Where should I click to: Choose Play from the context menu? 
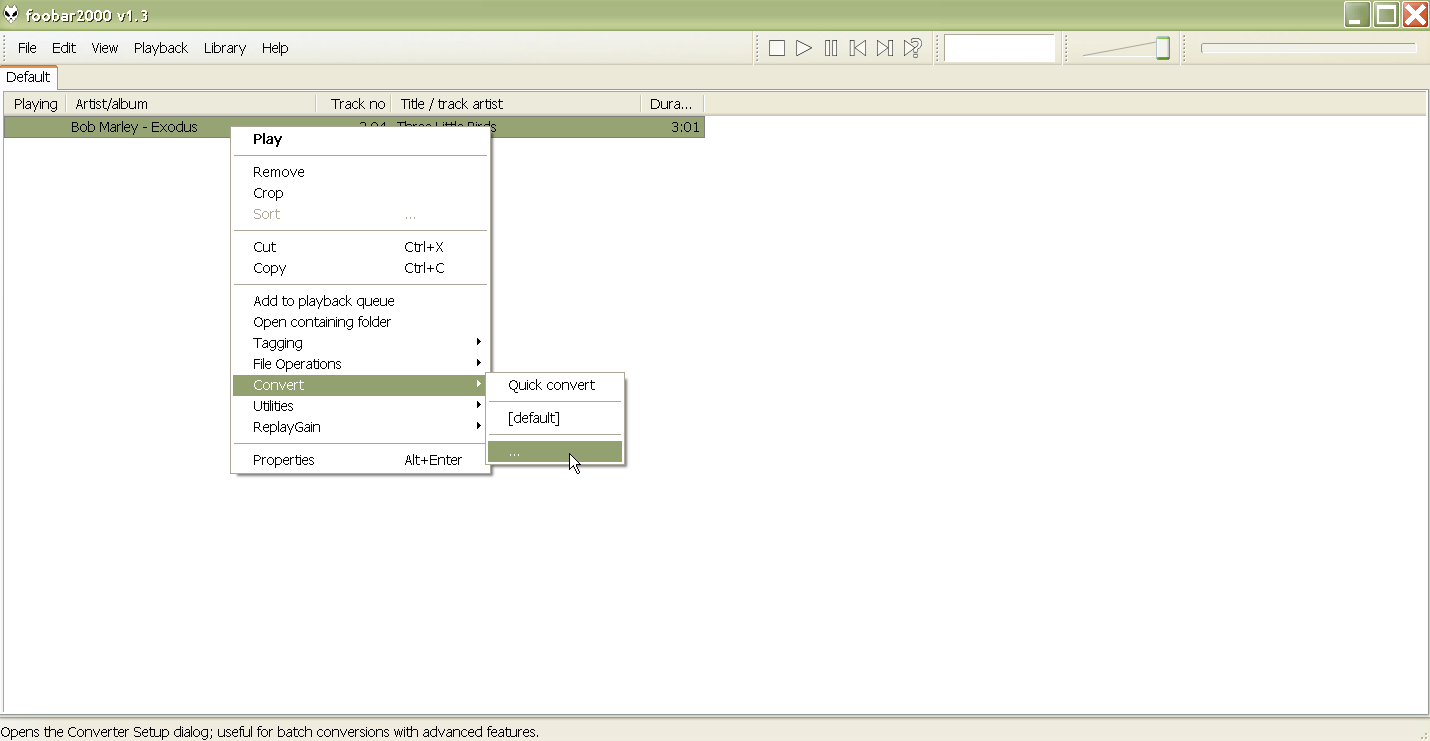tap(361, 140)
